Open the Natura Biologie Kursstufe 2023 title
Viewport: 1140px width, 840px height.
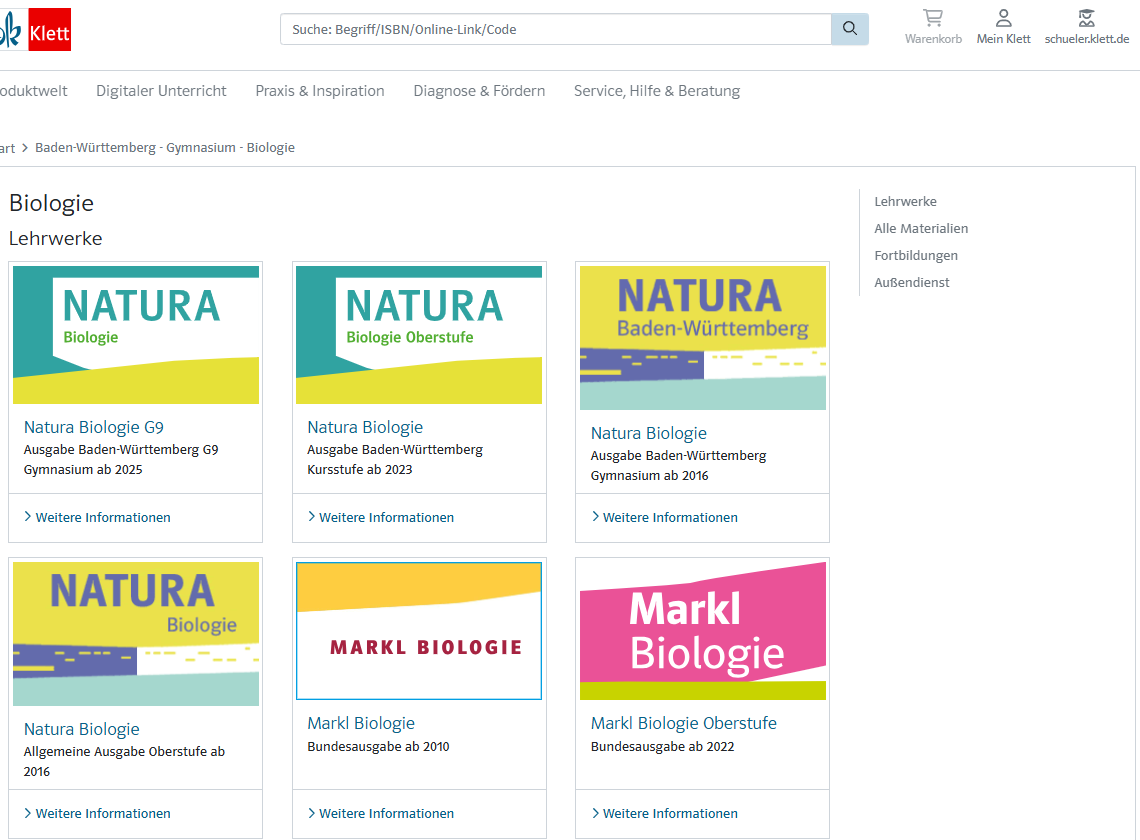pos(365,427)
